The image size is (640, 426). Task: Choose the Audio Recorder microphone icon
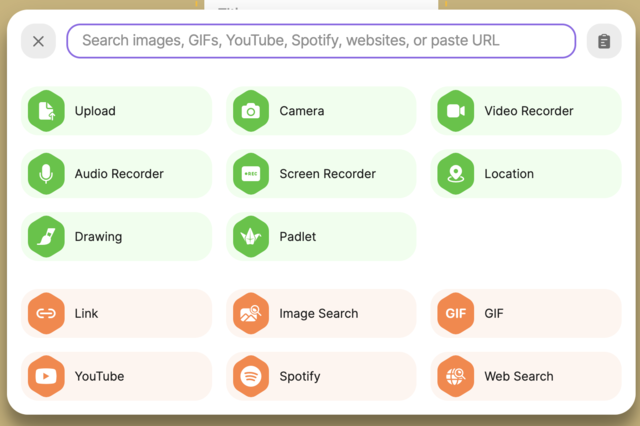coord(46,174)
